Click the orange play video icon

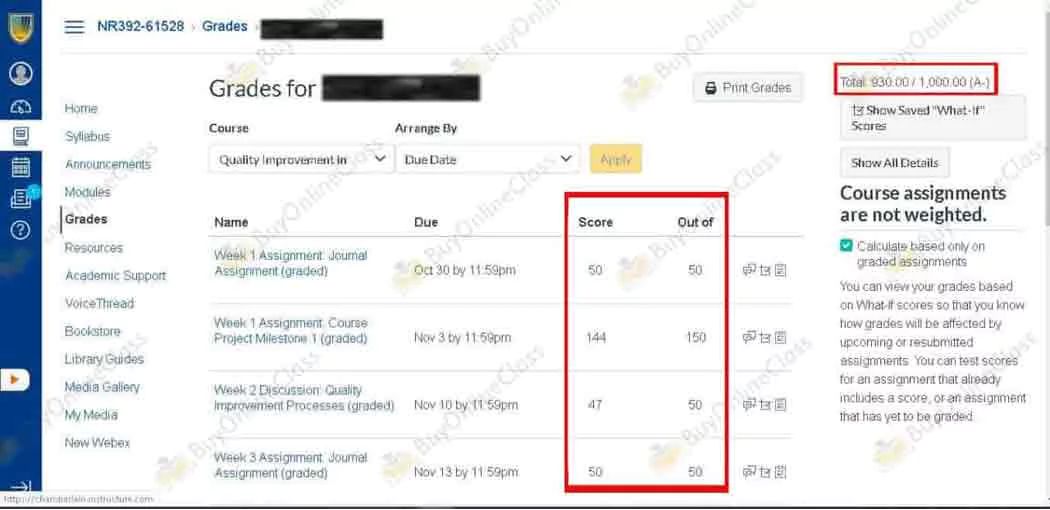pyautogui.click(x=15, y=379)
